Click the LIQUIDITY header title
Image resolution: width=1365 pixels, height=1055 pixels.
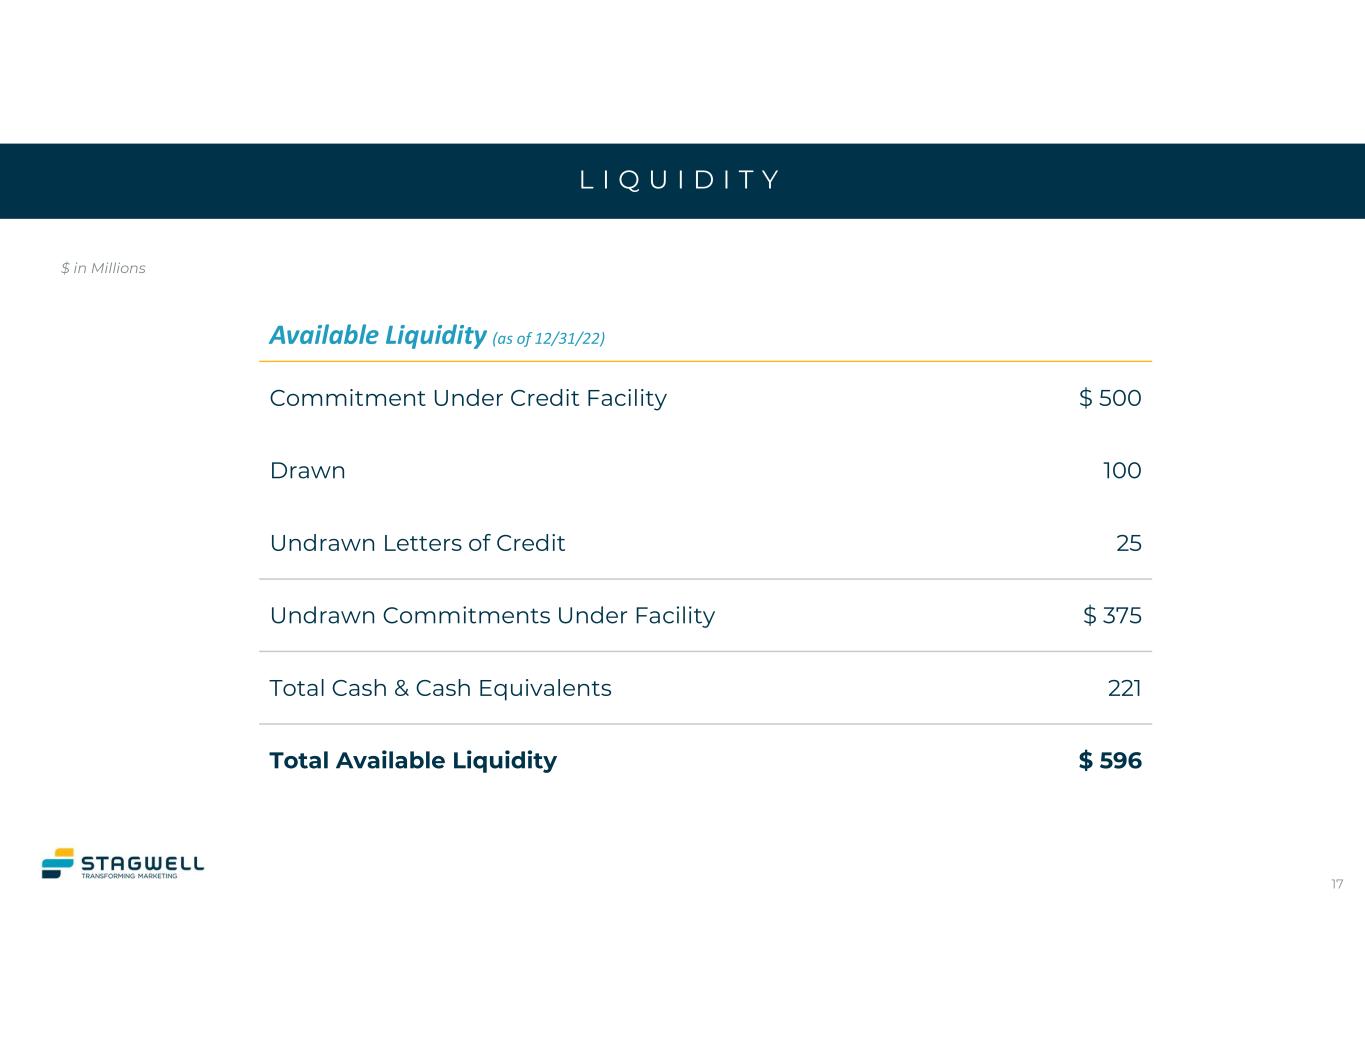click(681, 180)
